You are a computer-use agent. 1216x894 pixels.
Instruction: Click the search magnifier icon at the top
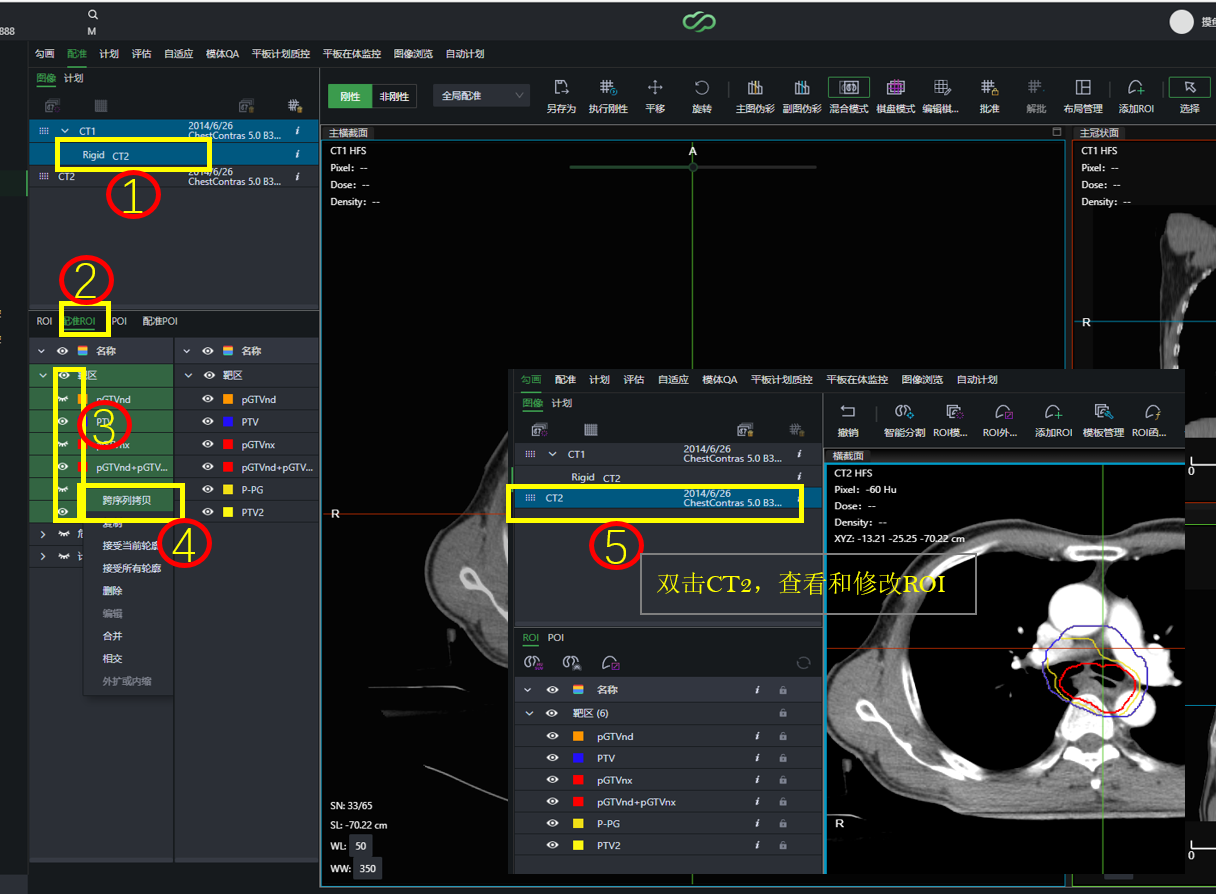click(93, 15)
